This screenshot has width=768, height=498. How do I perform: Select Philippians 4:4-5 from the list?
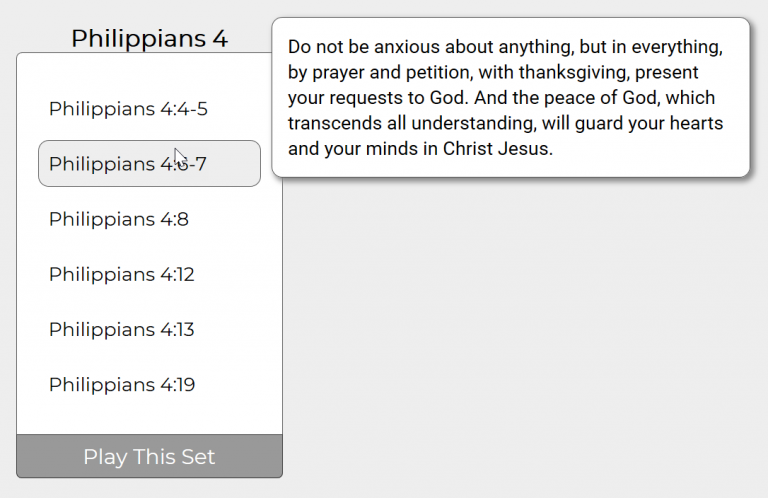[x=128, y=109]
